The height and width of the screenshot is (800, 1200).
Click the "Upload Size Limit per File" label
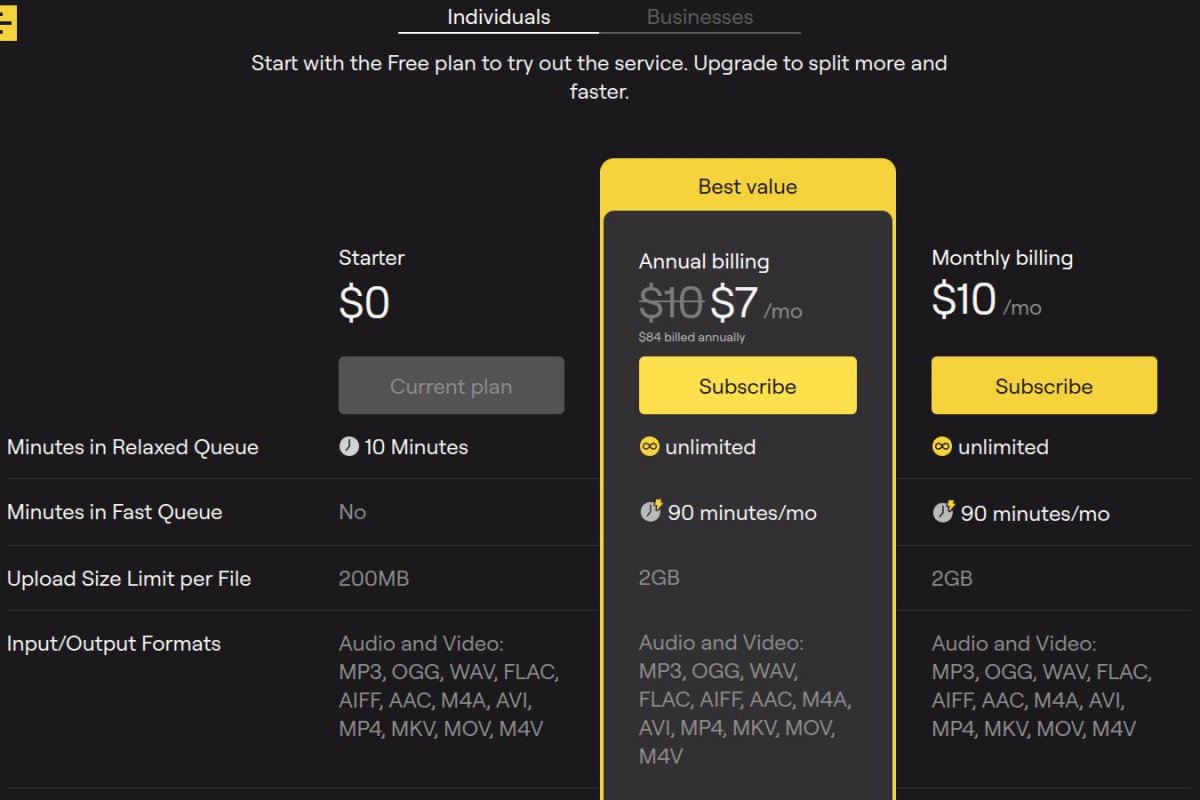click(128, 577)
